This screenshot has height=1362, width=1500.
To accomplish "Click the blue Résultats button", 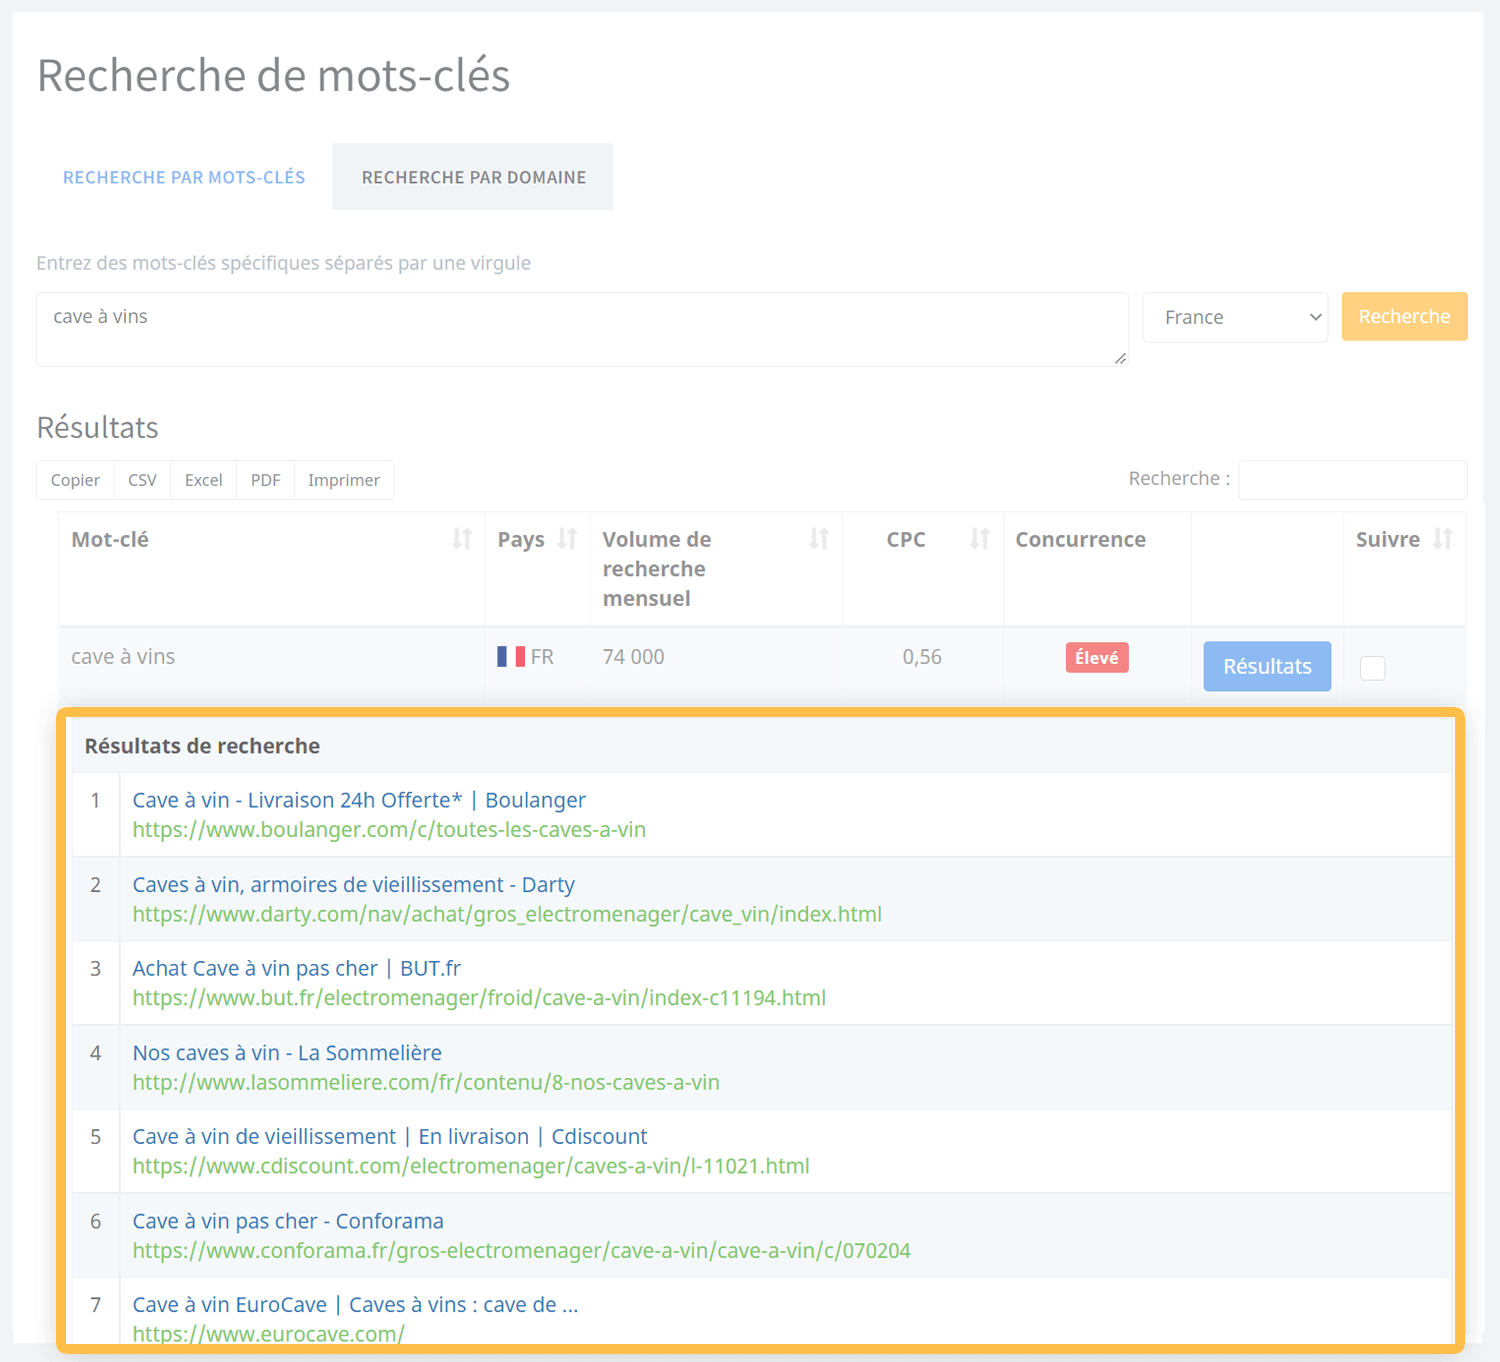I will (1266, 666).
